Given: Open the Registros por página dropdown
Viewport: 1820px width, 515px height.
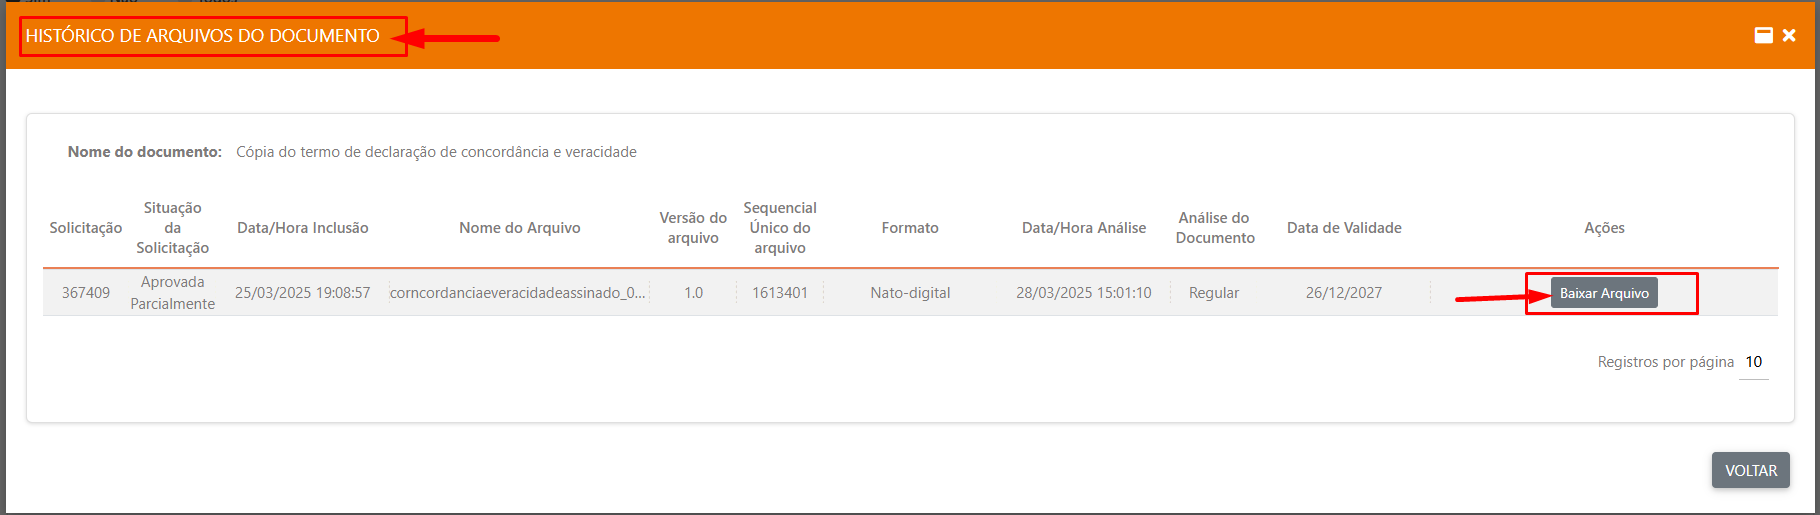Looking at the screenshot, I should click(1753, 362).
